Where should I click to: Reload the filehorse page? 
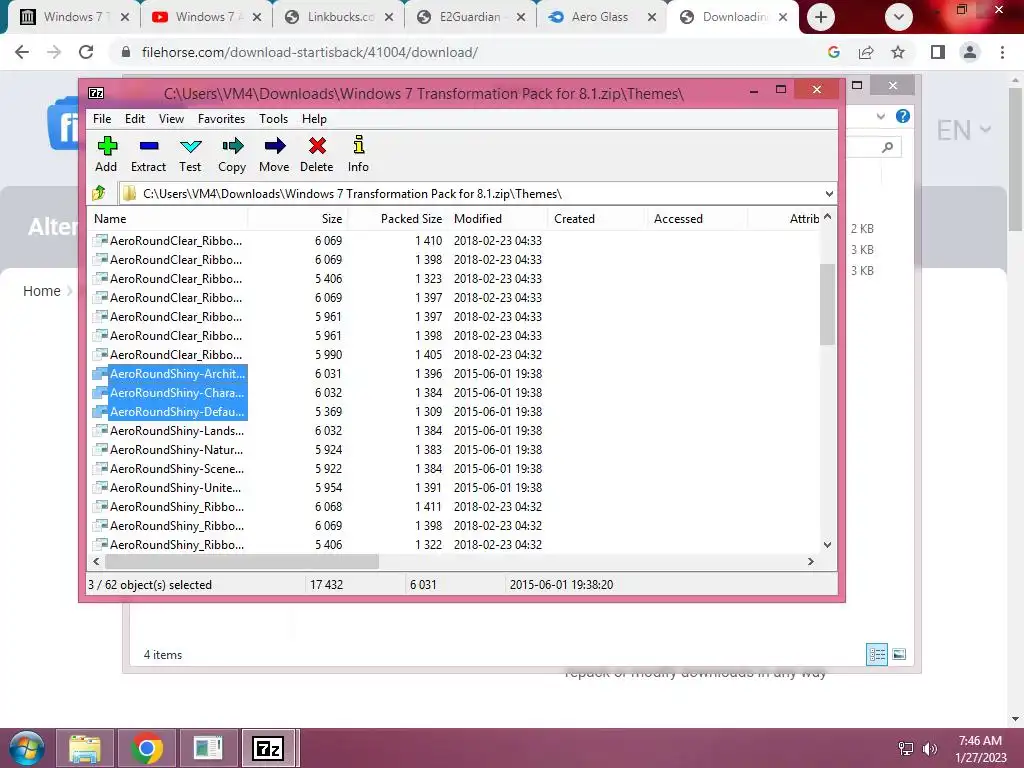tap(86, 52)
